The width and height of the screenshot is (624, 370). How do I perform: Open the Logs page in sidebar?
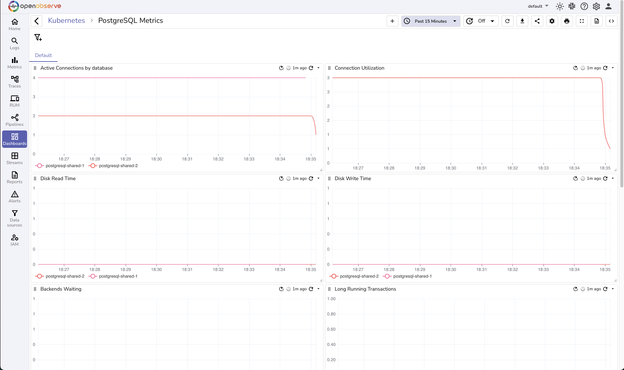coord(14,43)
